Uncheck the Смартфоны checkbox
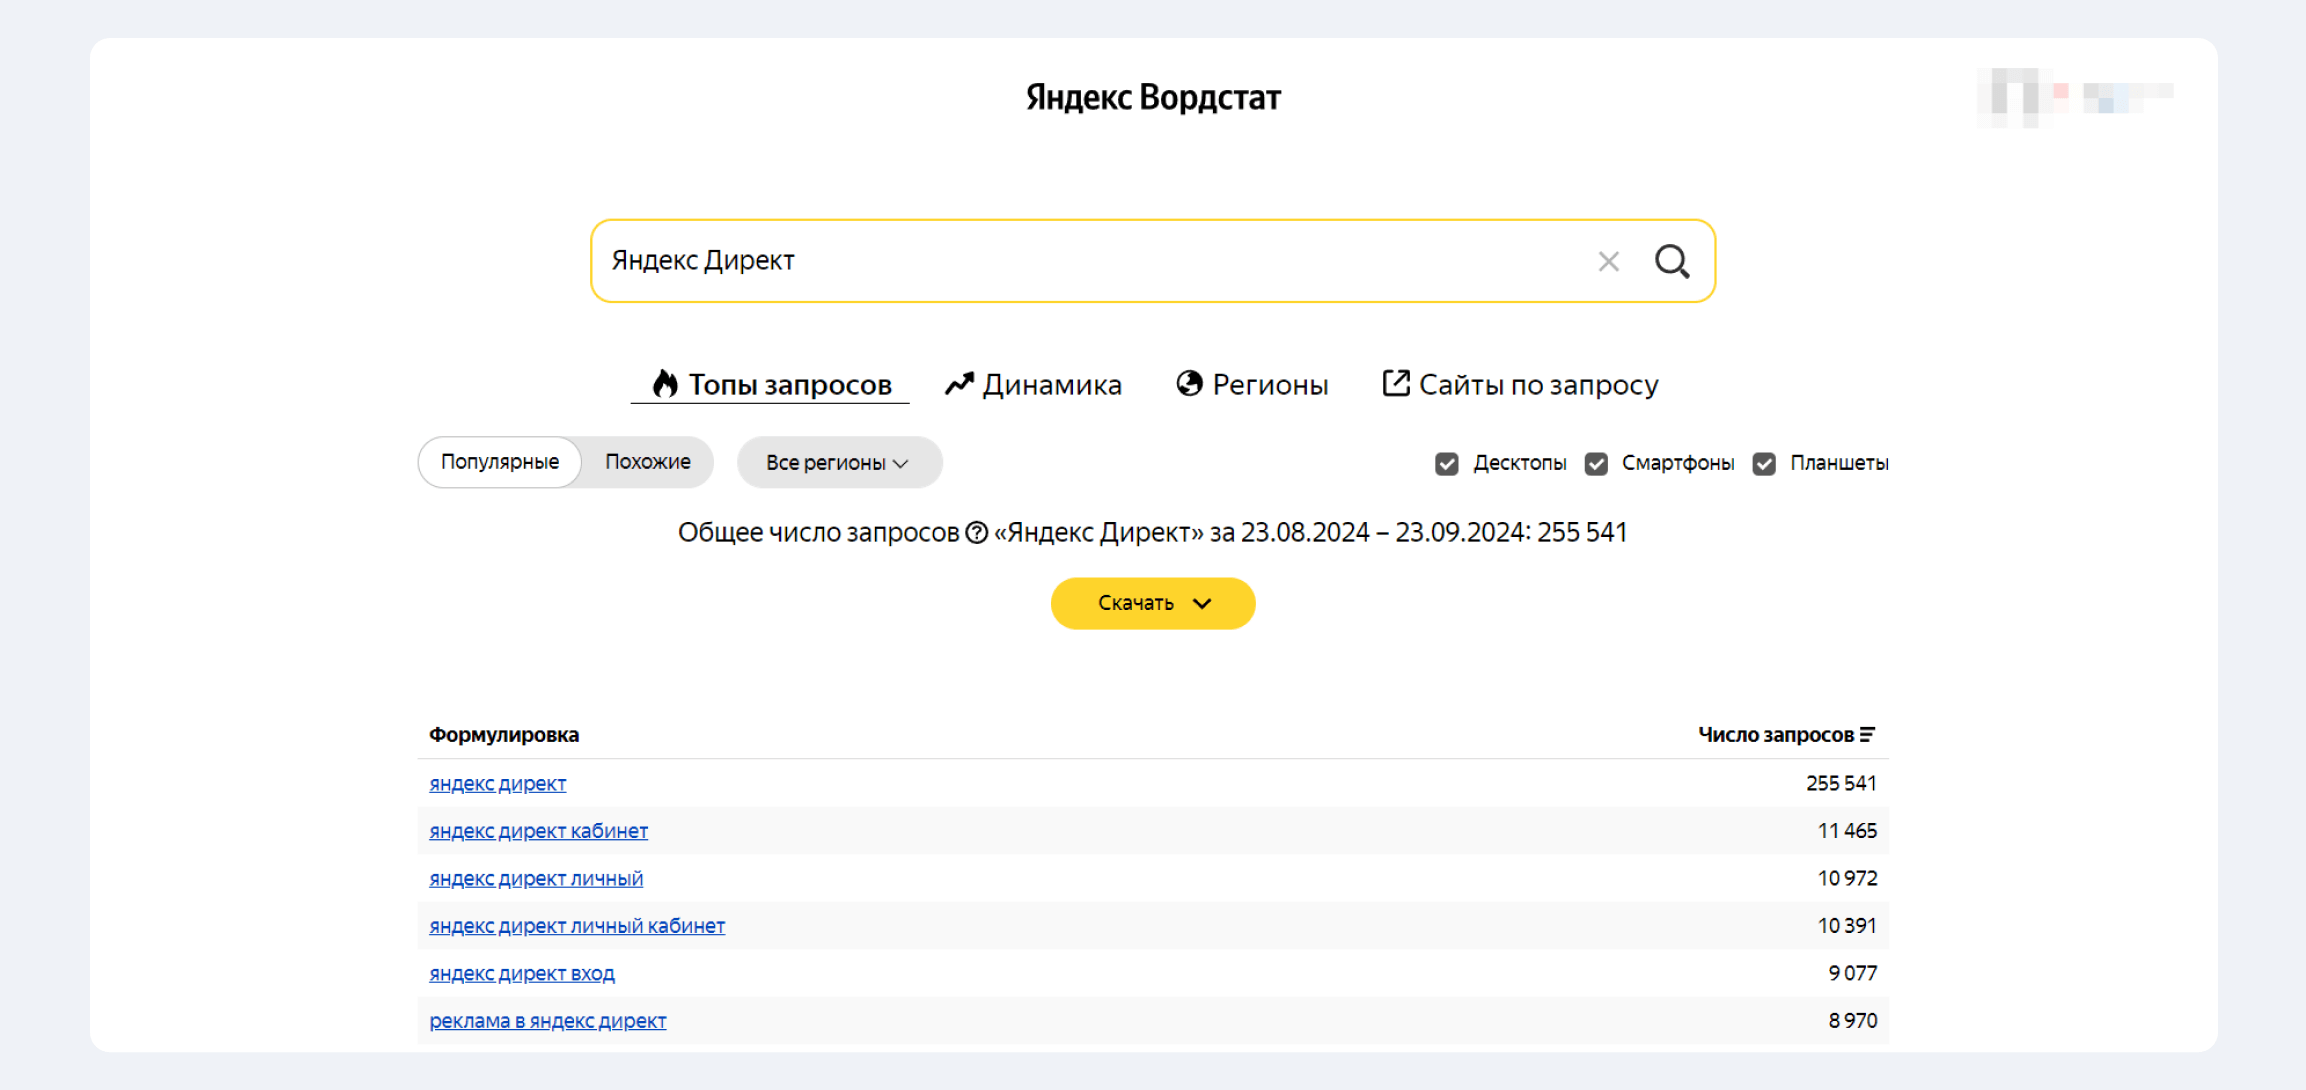 (1596, 463)
